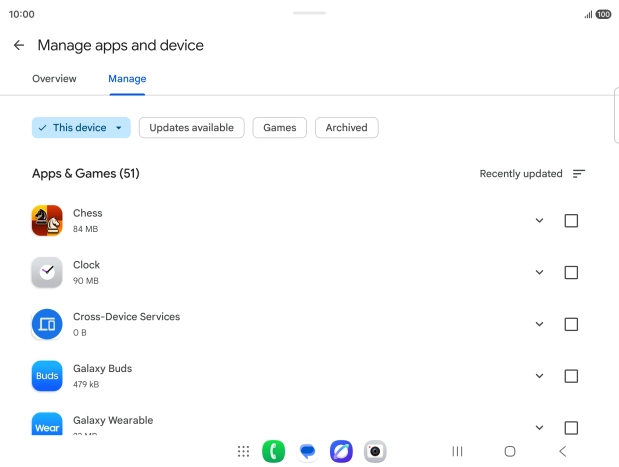
Task: Tap the Home navigation button
Action: pyautogui.click(x=510, y=451)
